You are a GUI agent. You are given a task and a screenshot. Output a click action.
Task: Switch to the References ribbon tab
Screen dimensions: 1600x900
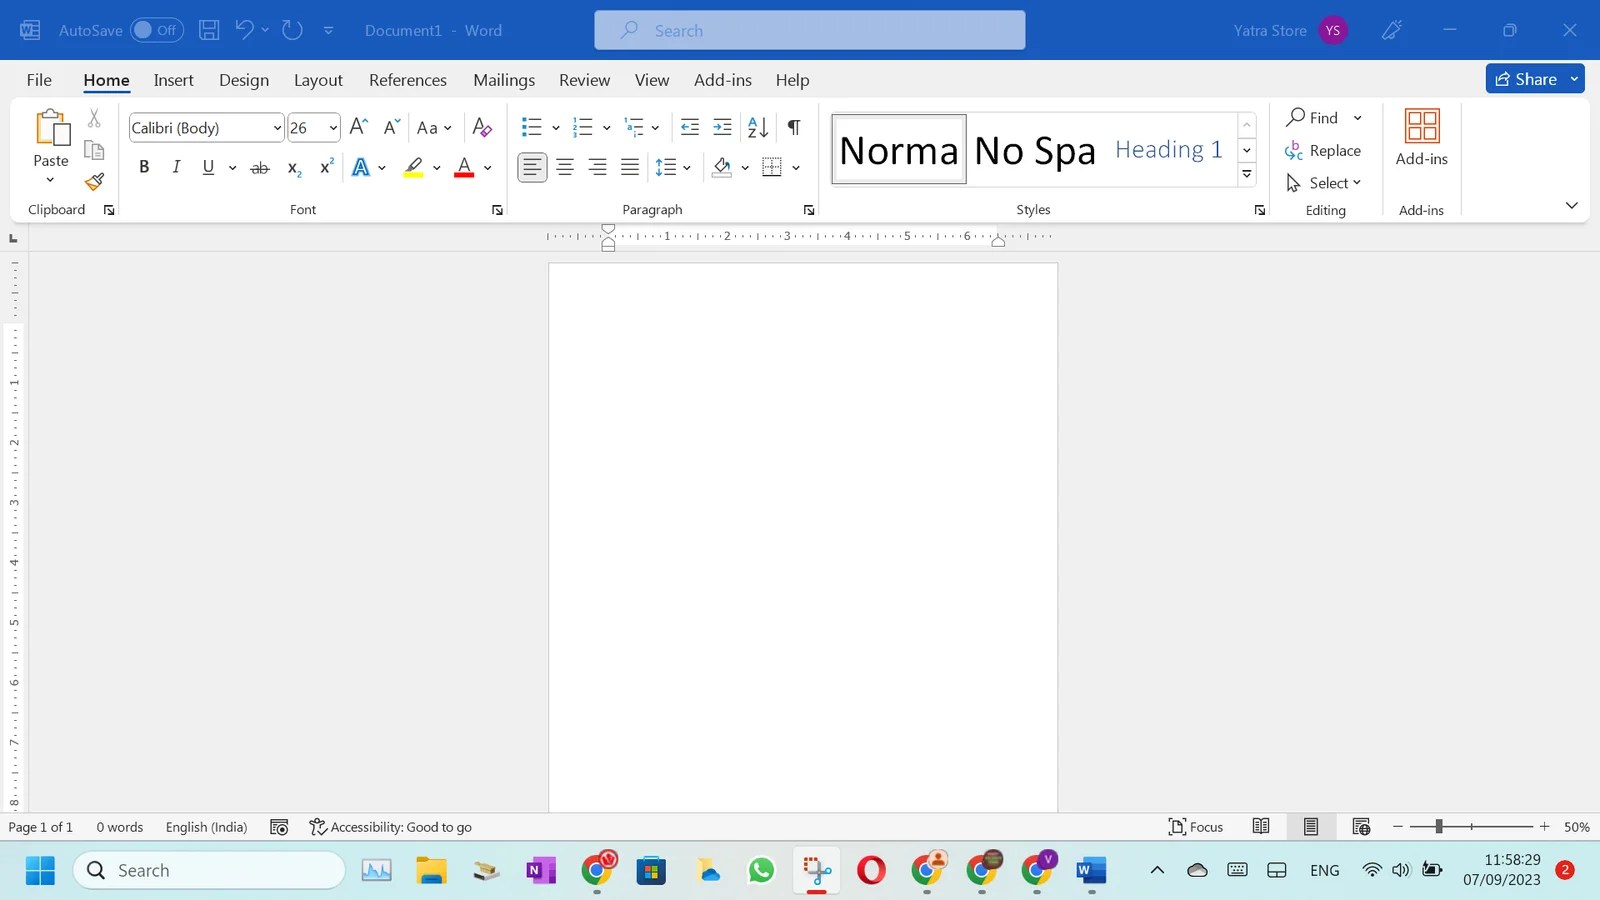coord(408,79)
